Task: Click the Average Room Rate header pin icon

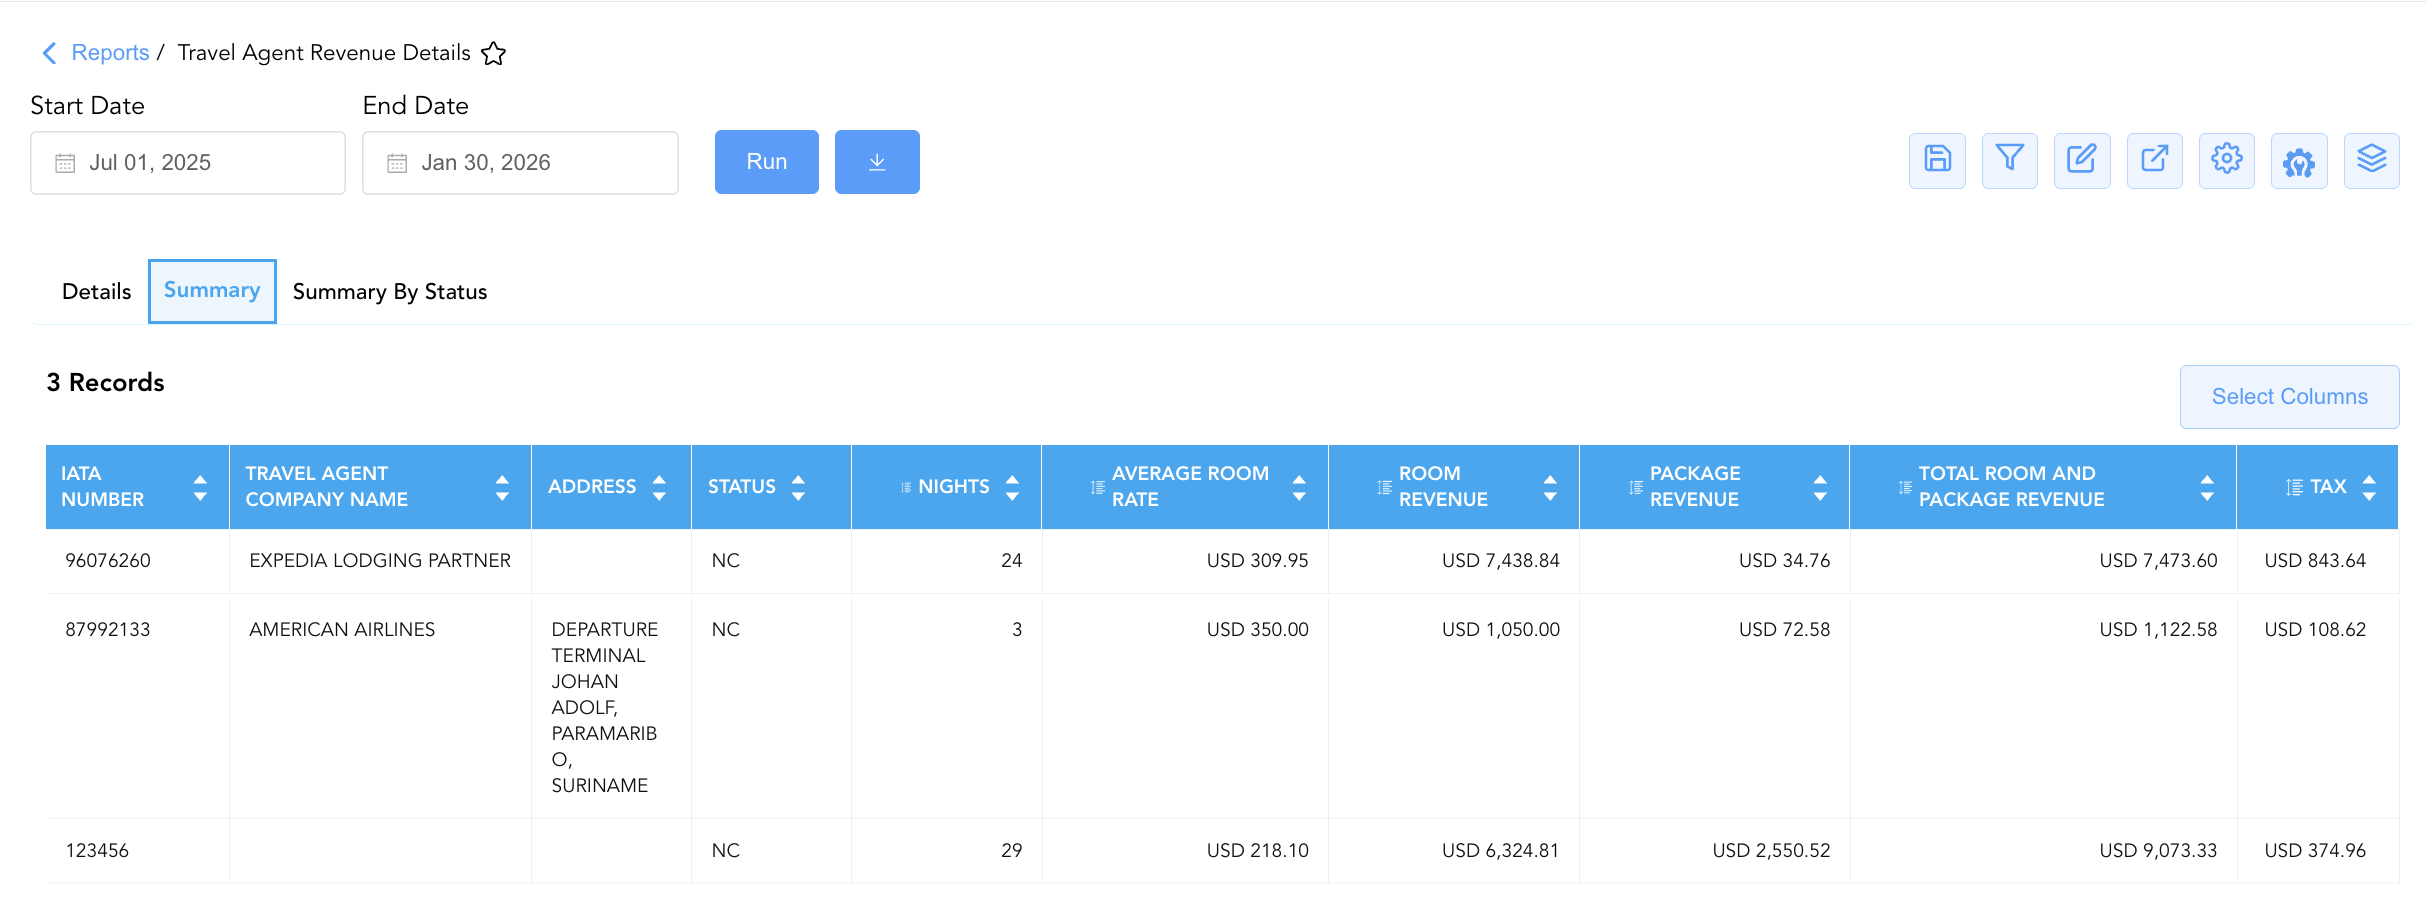Action: (x=1098, y=487)
